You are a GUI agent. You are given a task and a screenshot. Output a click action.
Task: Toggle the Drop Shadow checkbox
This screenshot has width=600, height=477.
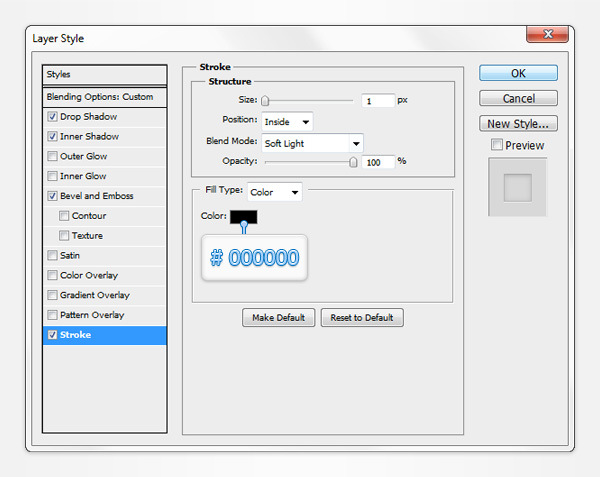click(x=52, y=117)
